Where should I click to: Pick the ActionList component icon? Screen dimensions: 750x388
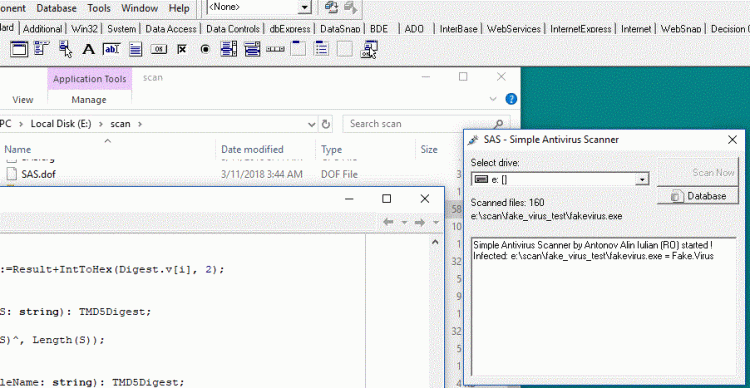(x=368, y=49)
